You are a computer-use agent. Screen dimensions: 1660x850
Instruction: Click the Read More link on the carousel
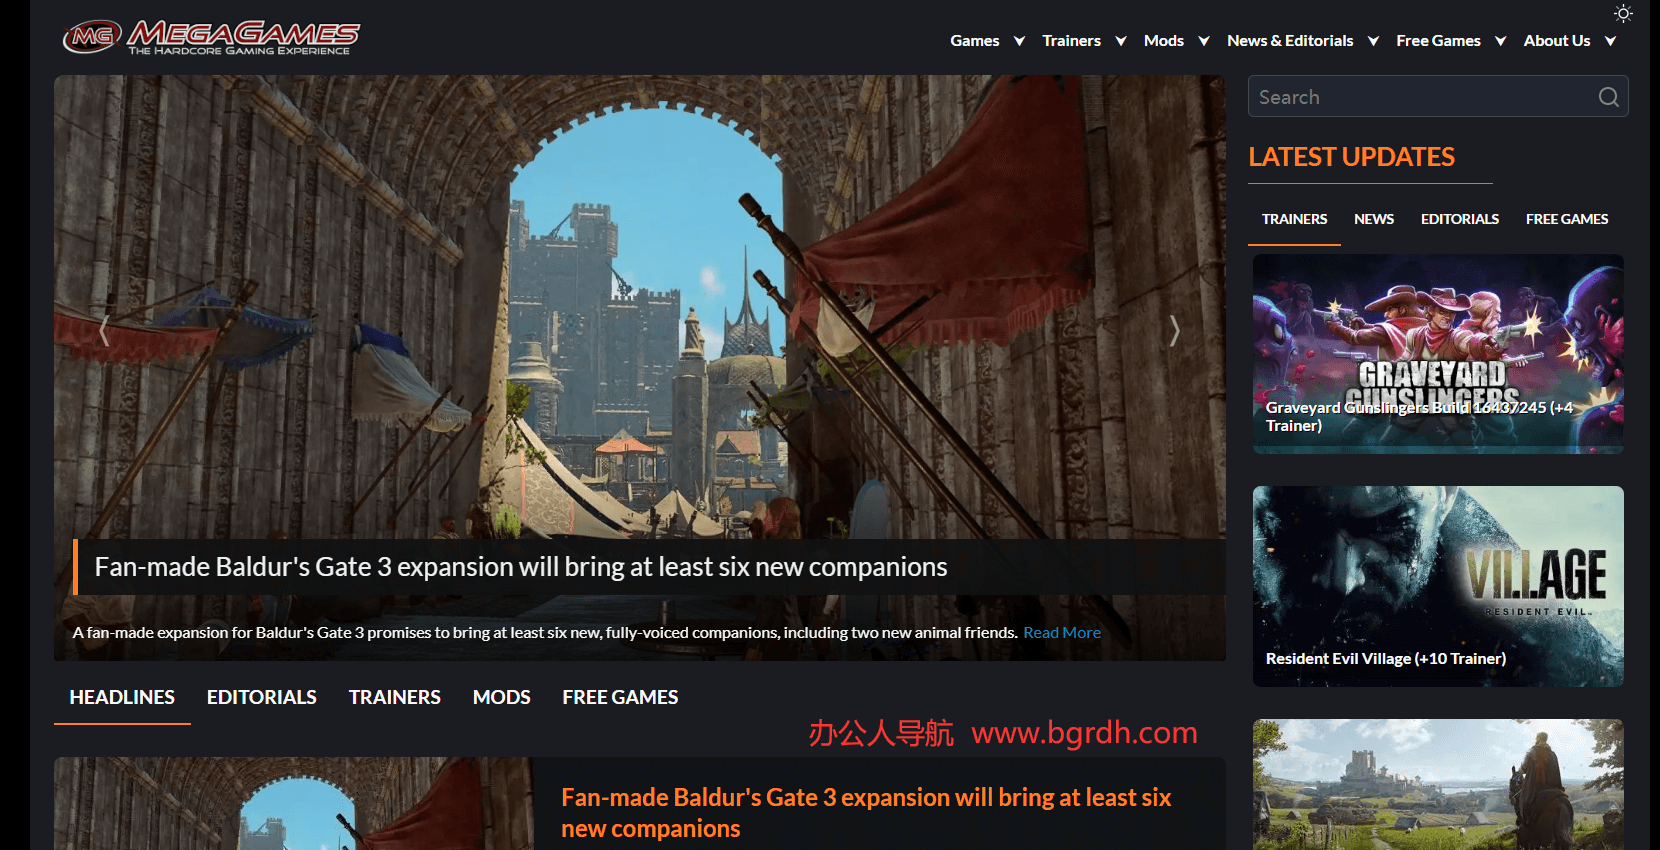[1062, 632]
